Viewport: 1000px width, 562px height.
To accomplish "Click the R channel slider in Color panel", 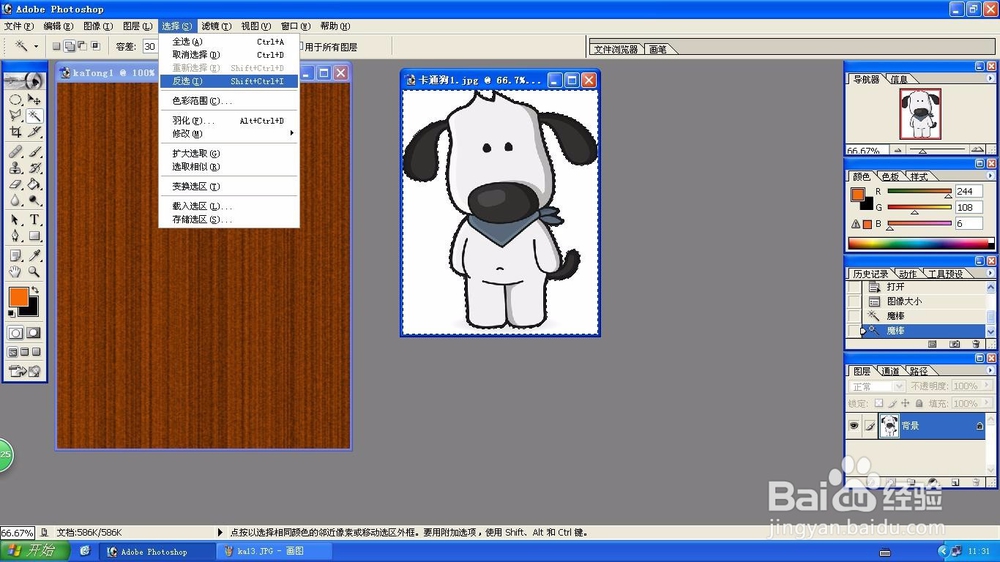I will coord(919,191).
